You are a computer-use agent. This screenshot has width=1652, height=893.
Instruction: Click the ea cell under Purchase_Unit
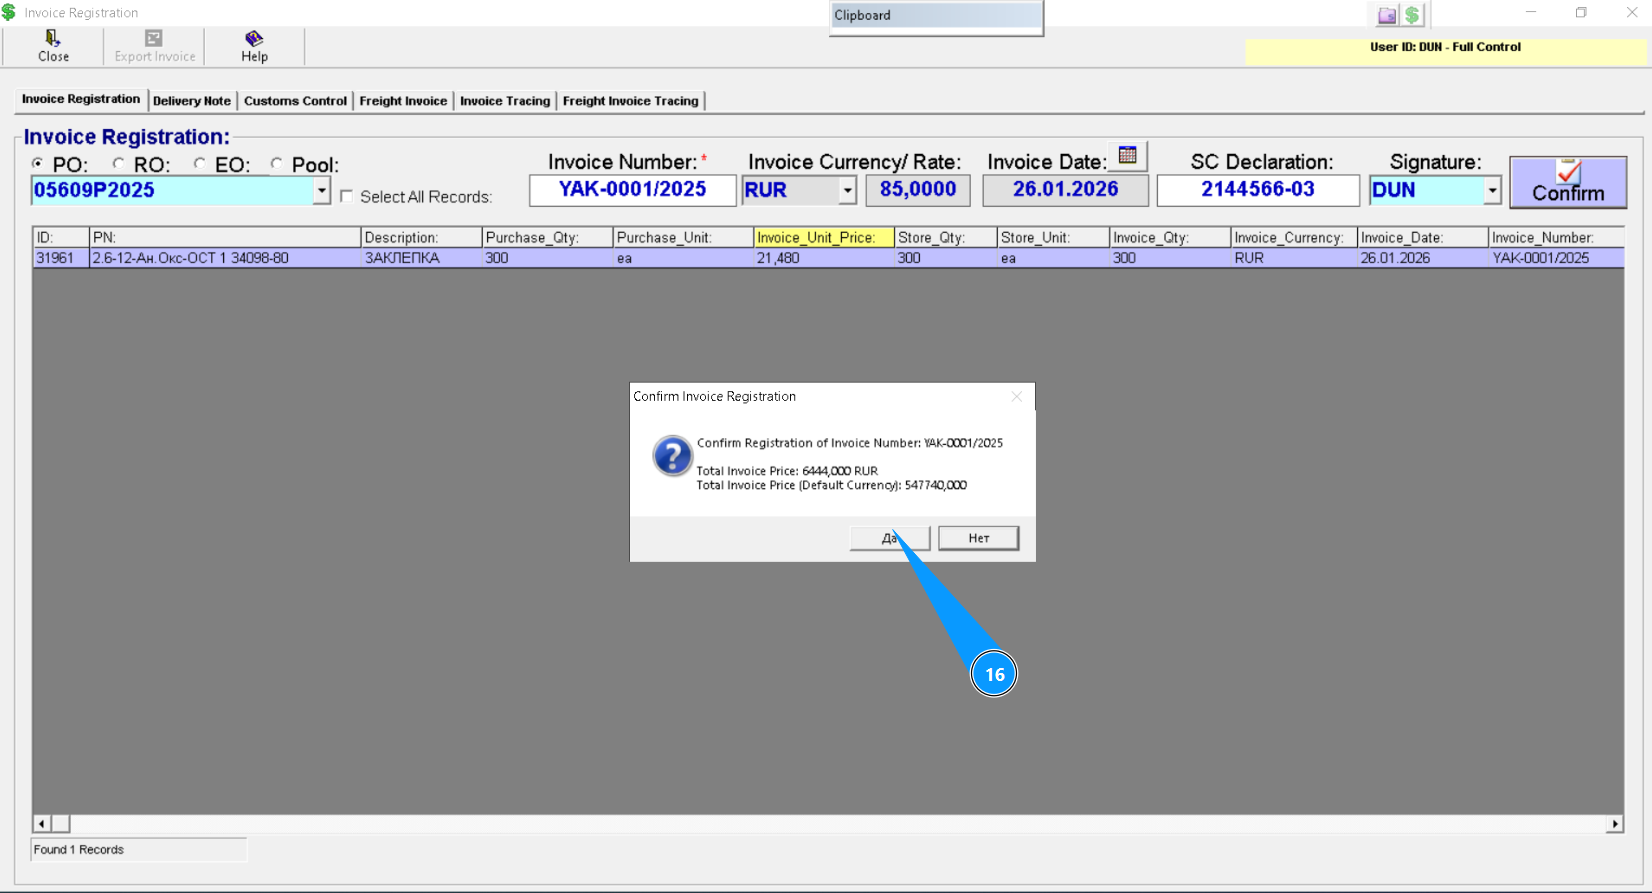[684, 258]
